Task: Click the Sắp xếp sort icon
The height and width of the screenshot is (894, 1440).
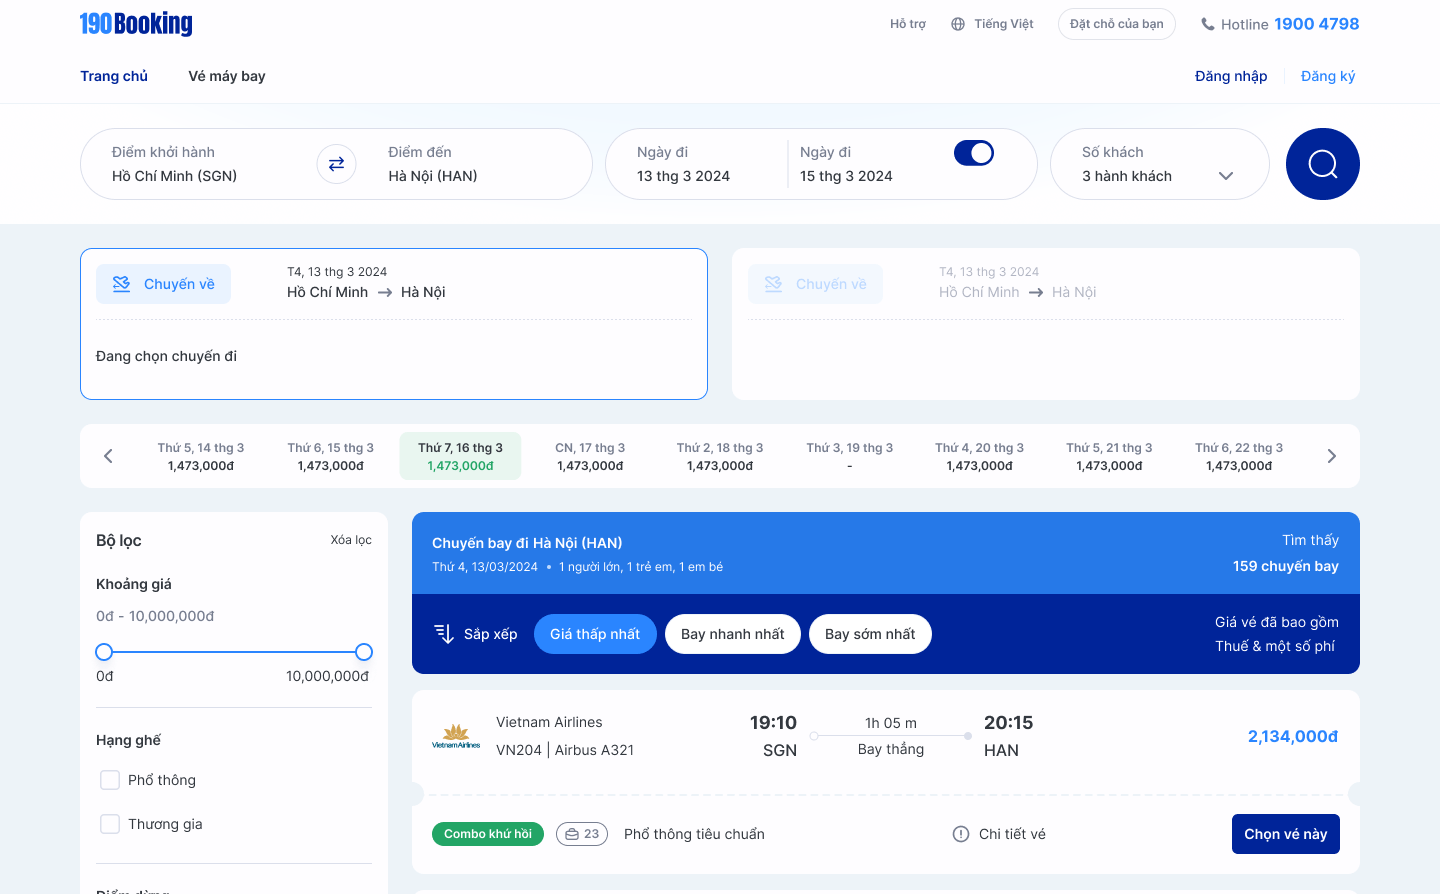Action: coord(444,633)
